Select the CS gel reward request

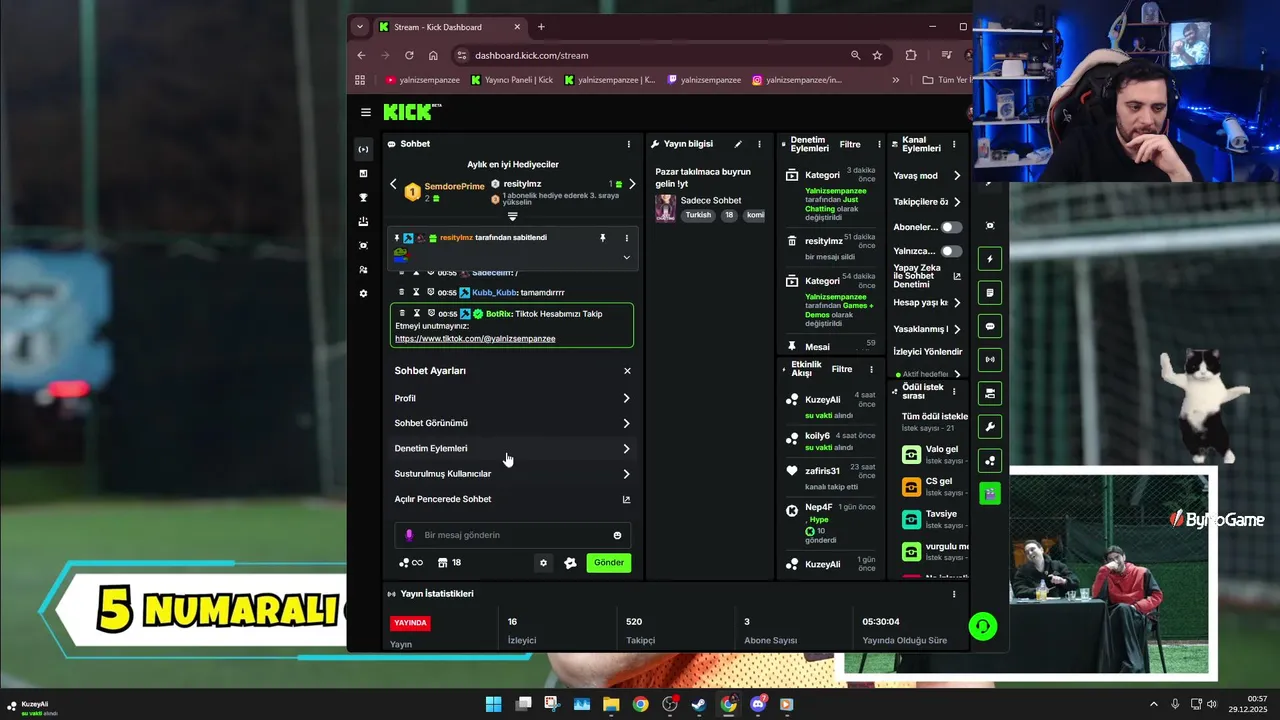(934, 487)
